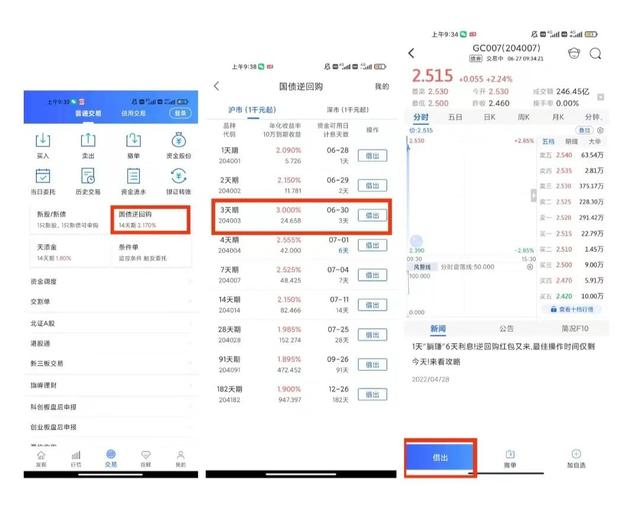Open the gear icon beside 分时冲策线 indicator
The height and width of the screenshot is (513, 640).
[530, 267]
